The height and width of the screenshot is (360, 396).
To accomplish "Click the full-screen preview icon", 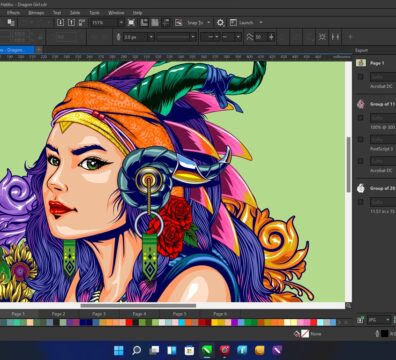I will [131, 23].
